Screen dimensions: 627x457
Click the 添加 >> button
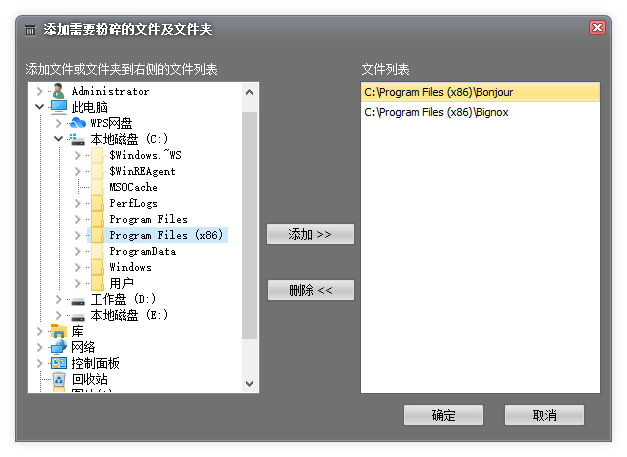[310, 234]
